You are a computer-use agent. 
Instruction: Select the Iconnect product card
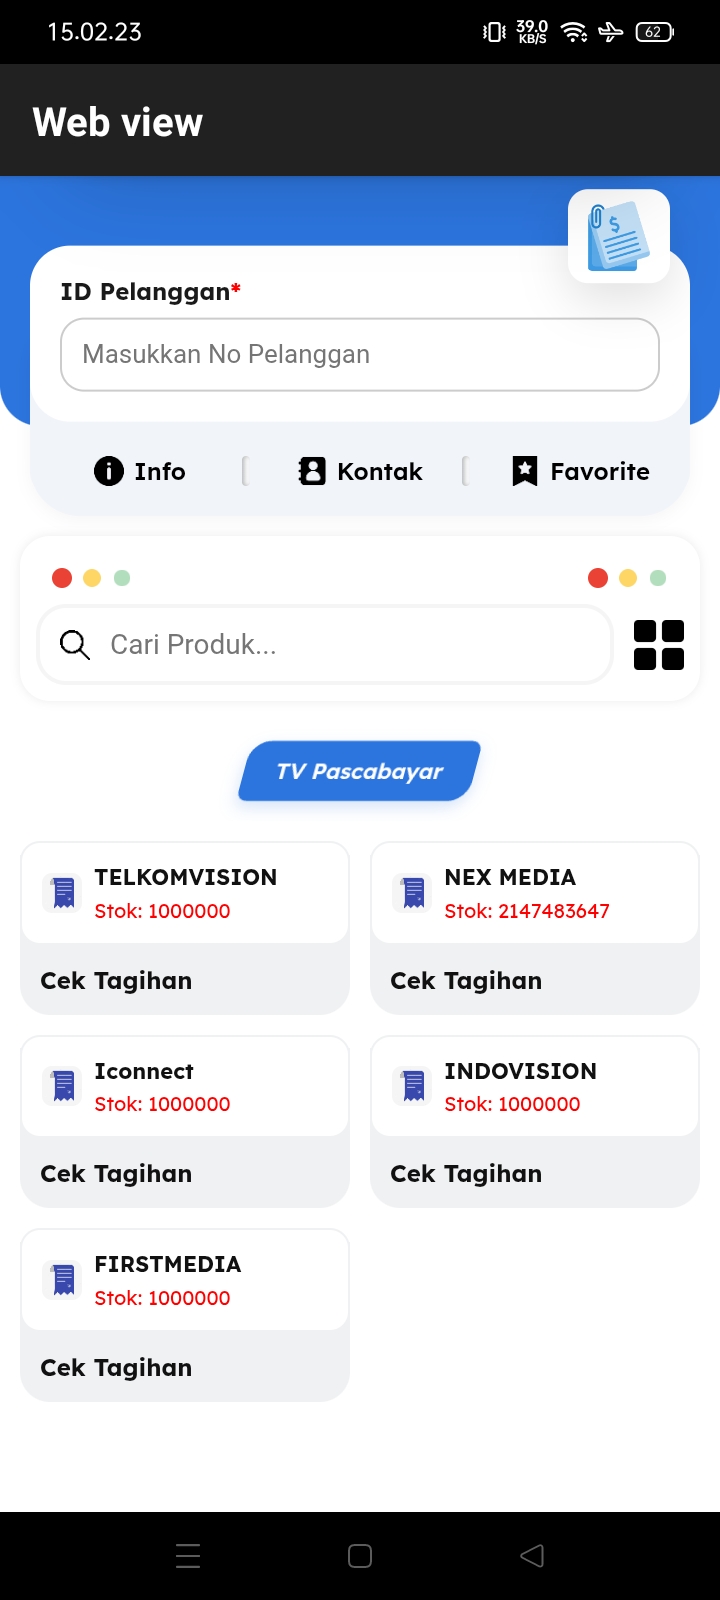(185, 1121)
